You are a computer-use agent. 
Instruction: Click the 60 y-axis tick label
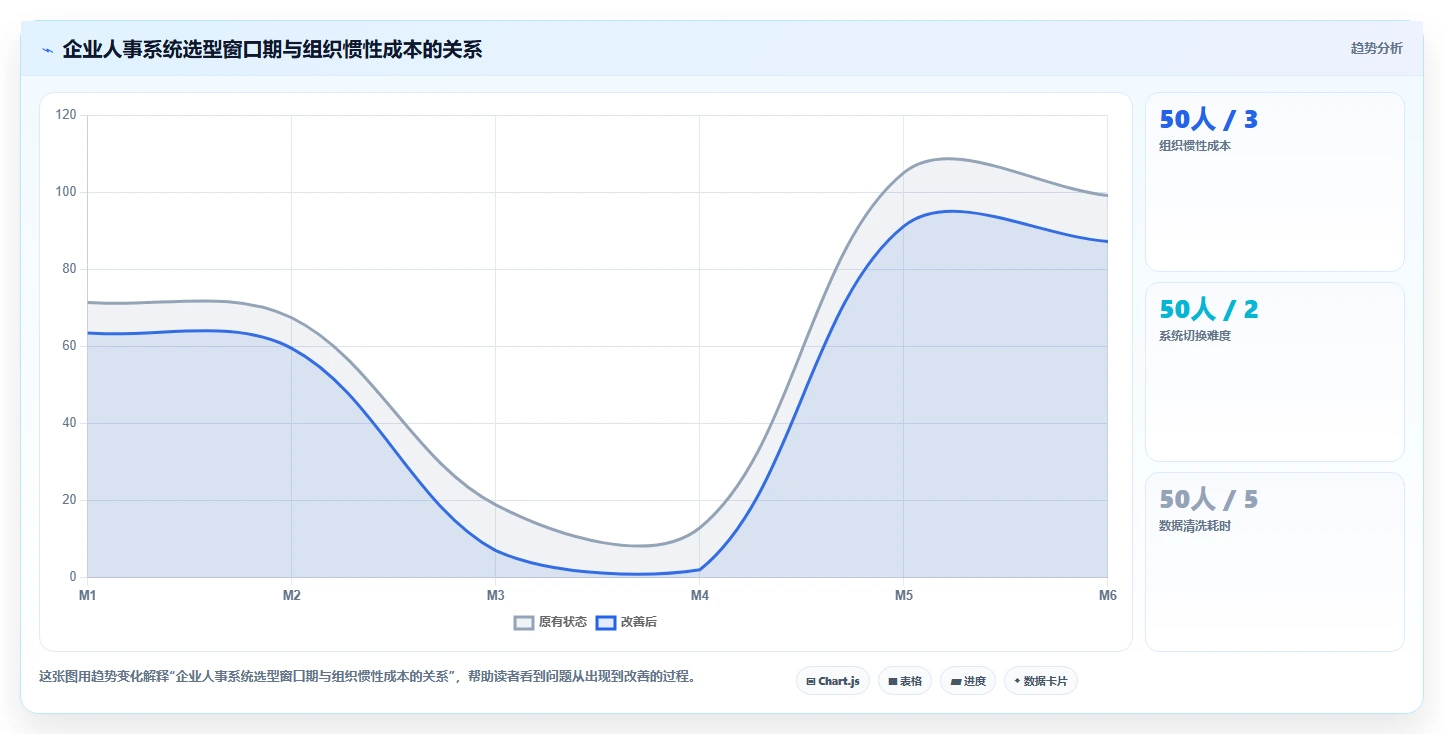tap(69, 346)
